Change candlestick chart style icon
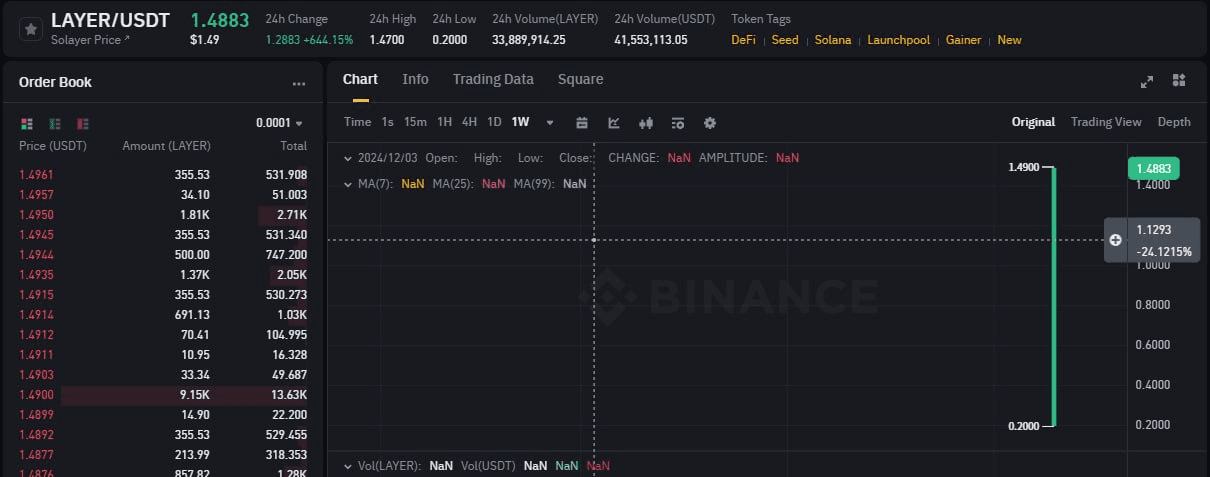The width and height of the screenshot is (1210, 477). (646, 123)
